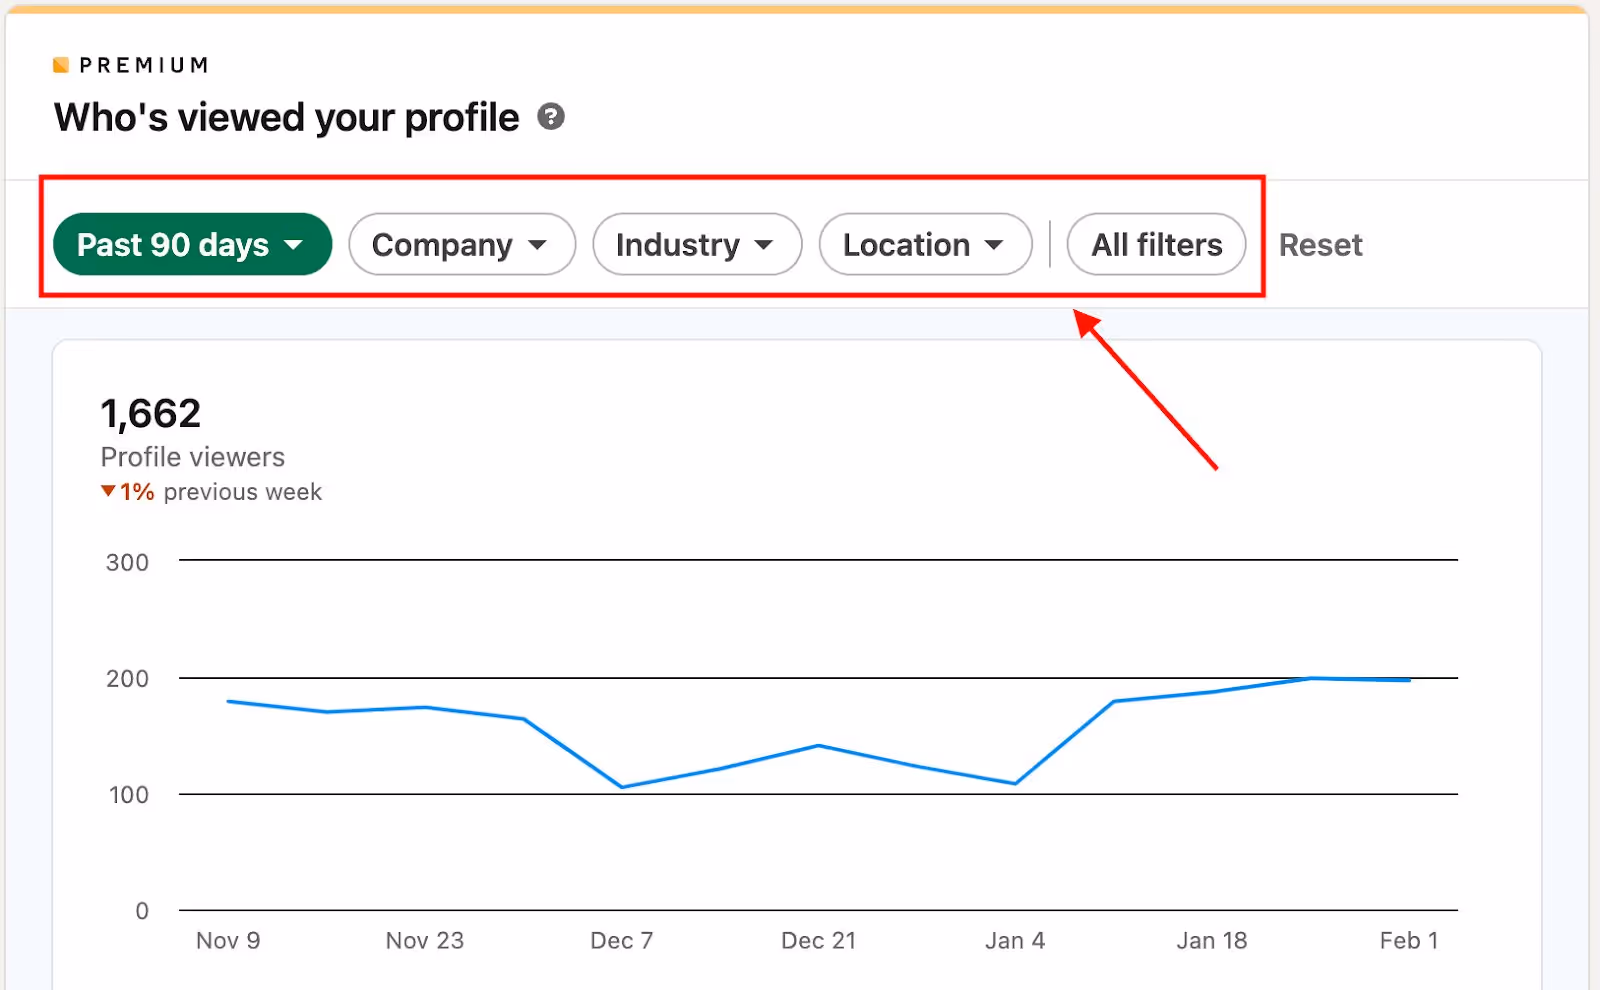Select the All filters pill
This screenshot has width=1600, height=990.
pyautogui.click(x=1156, y=244)
